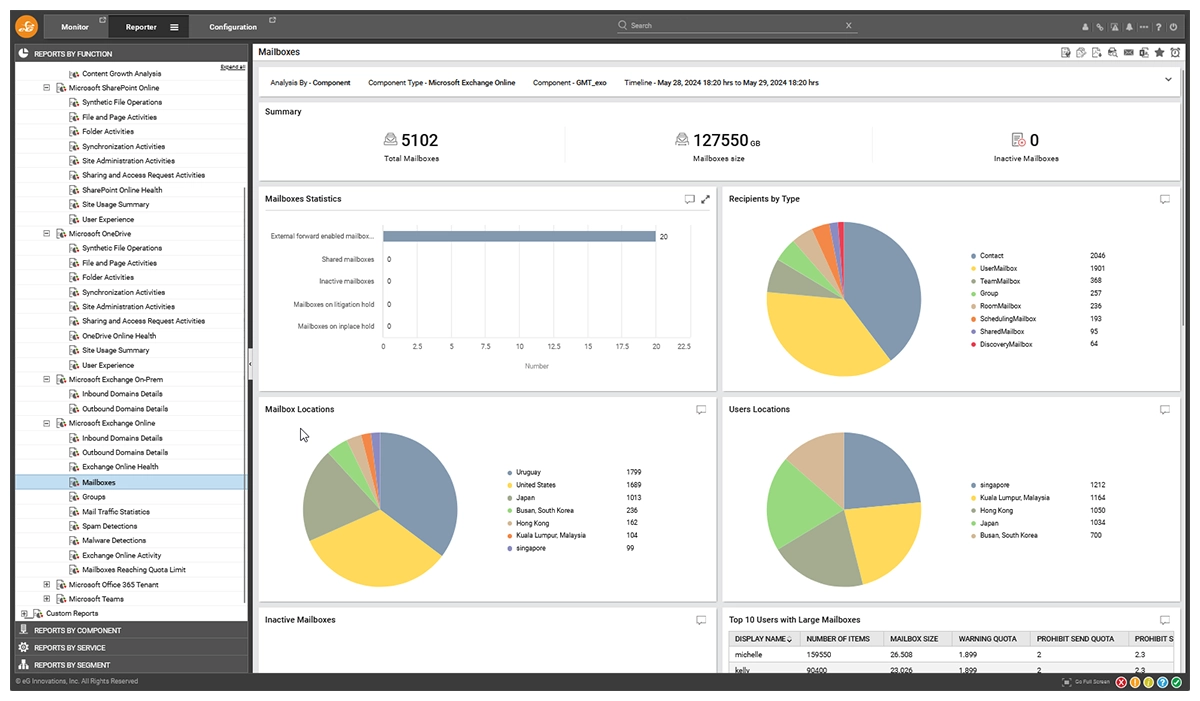
Task: Click the External forward enabled mailbox bar
Action: 519,237
